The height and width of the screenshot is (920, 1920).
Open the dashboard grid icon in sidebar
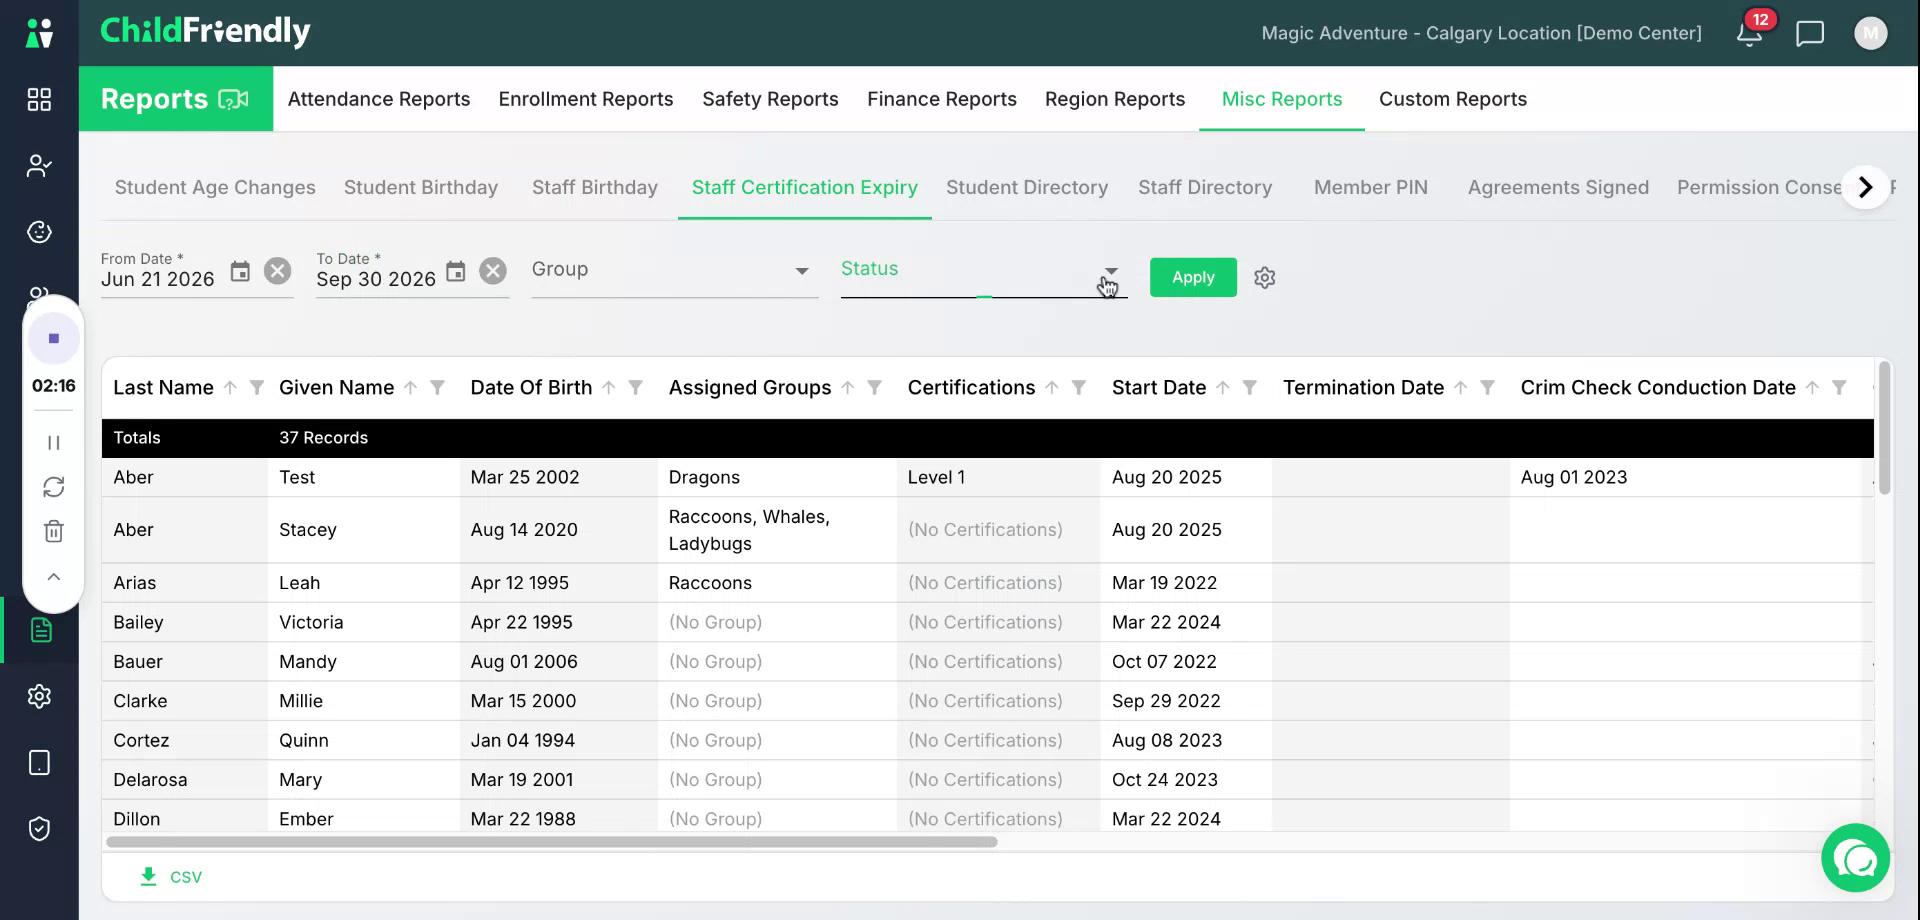click(x=39, y=99)
